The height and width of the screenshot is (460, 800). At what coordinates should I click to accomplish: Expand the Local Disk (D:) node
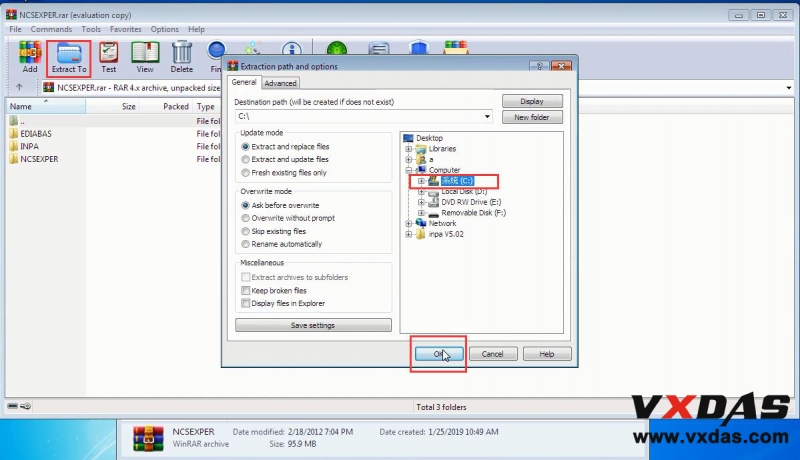421,192
